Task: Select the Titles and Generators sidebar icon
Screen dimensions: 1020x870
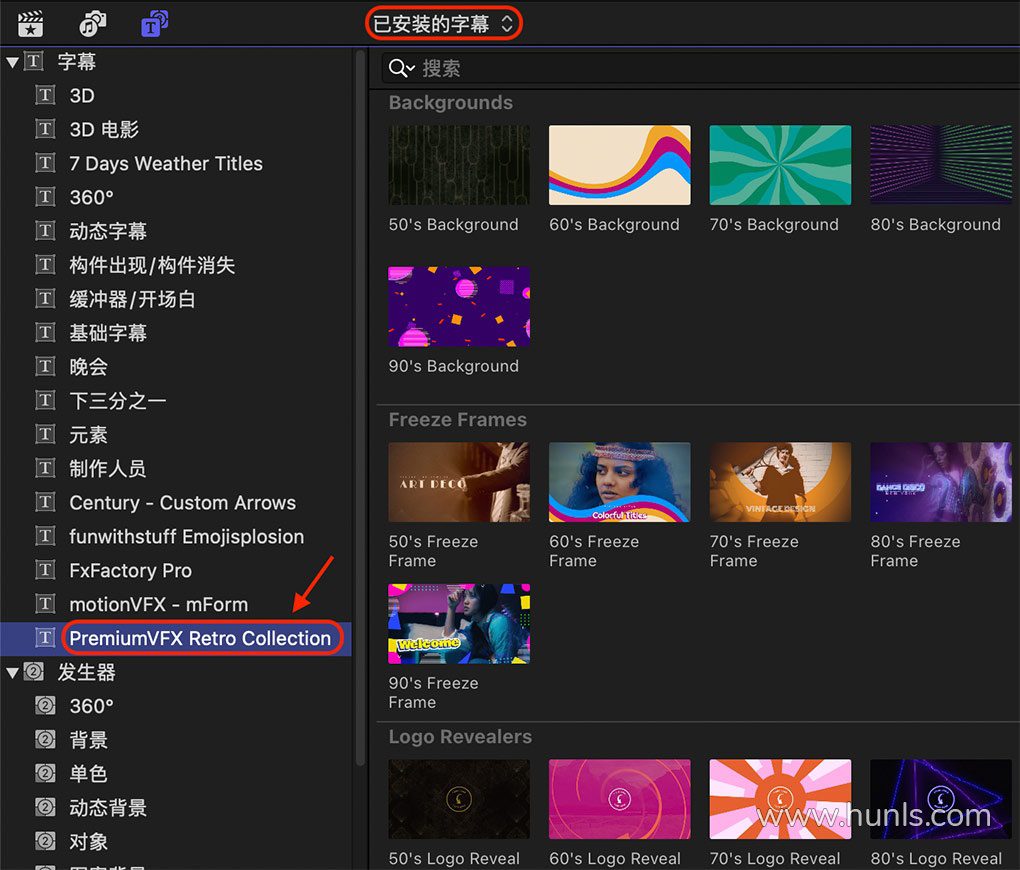Action: click(154, 23)
